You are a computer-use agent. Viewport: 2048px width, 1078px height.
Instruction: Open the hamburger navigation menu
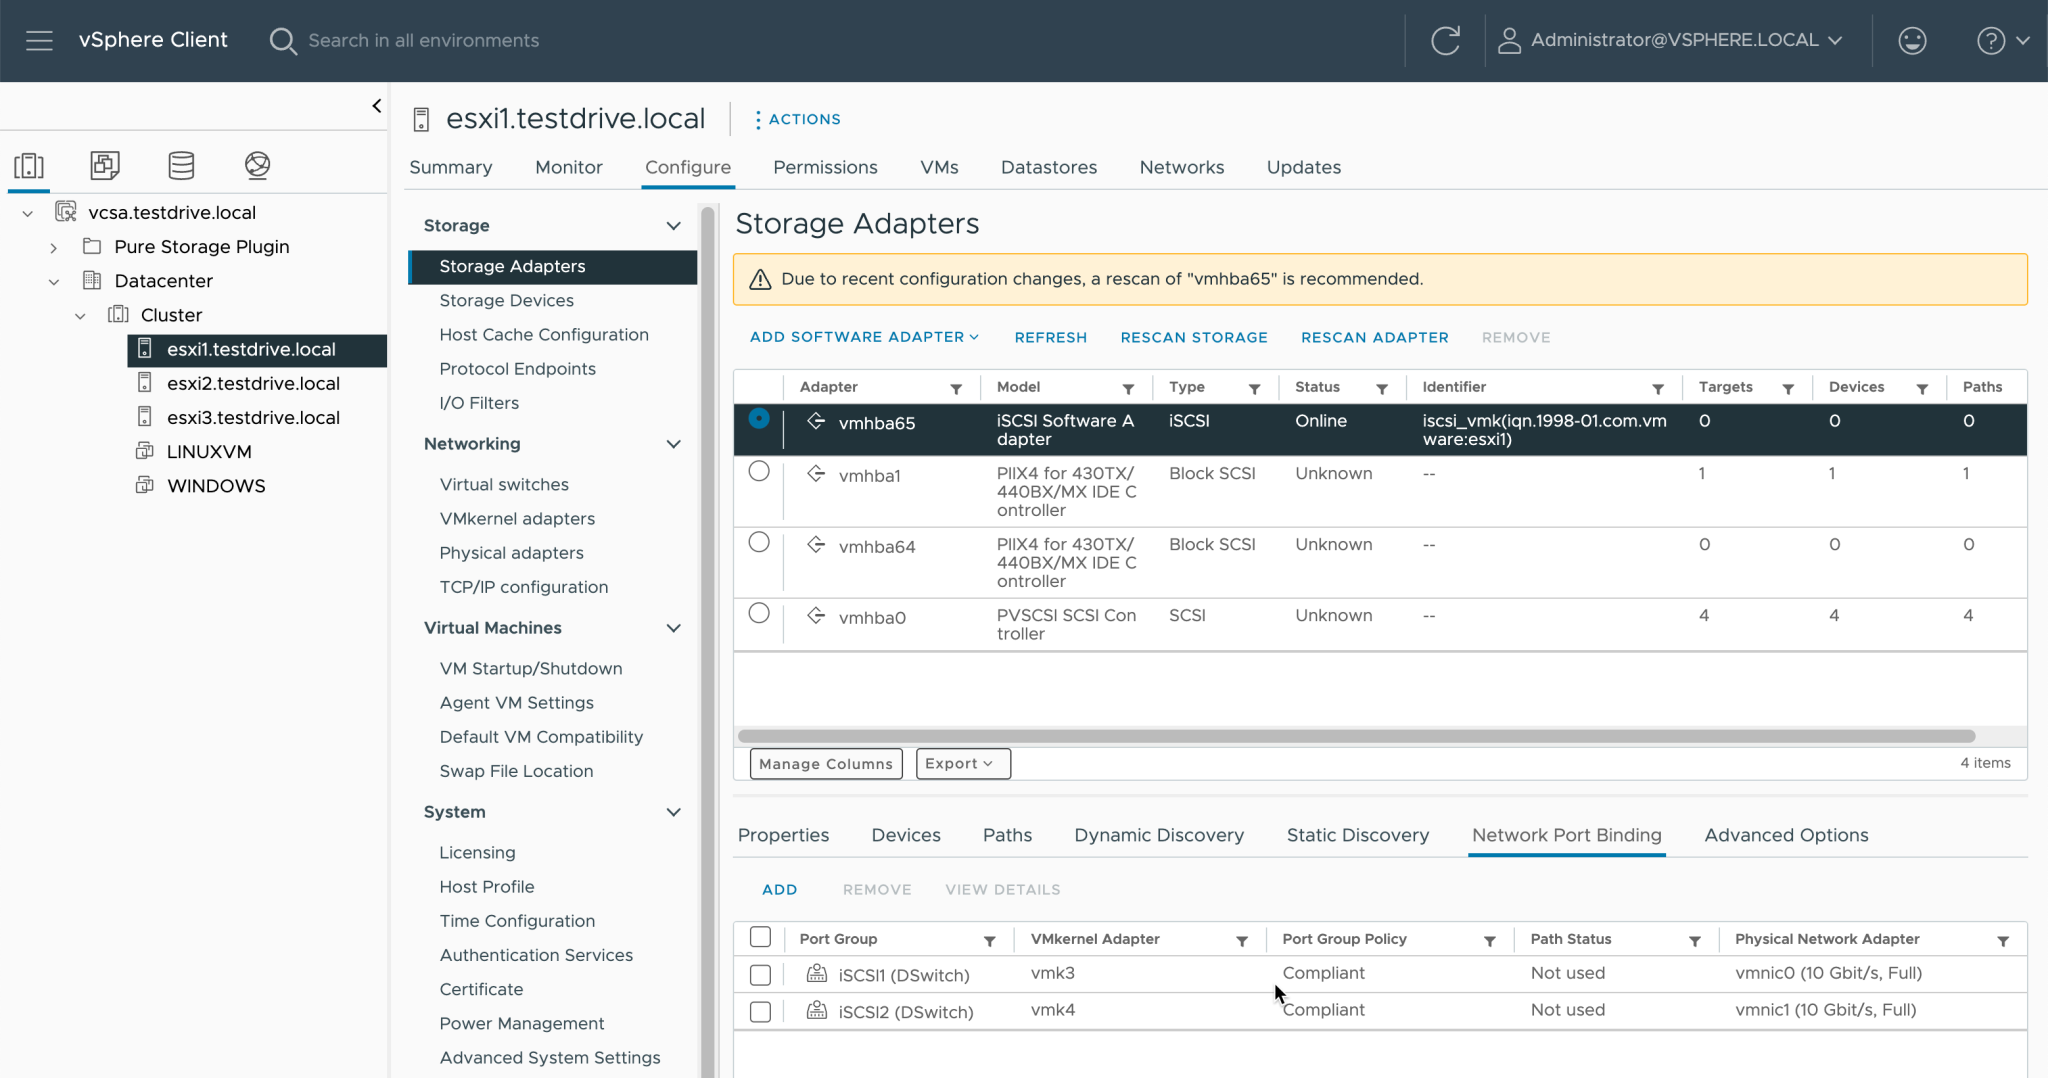(x=39, y=40)
